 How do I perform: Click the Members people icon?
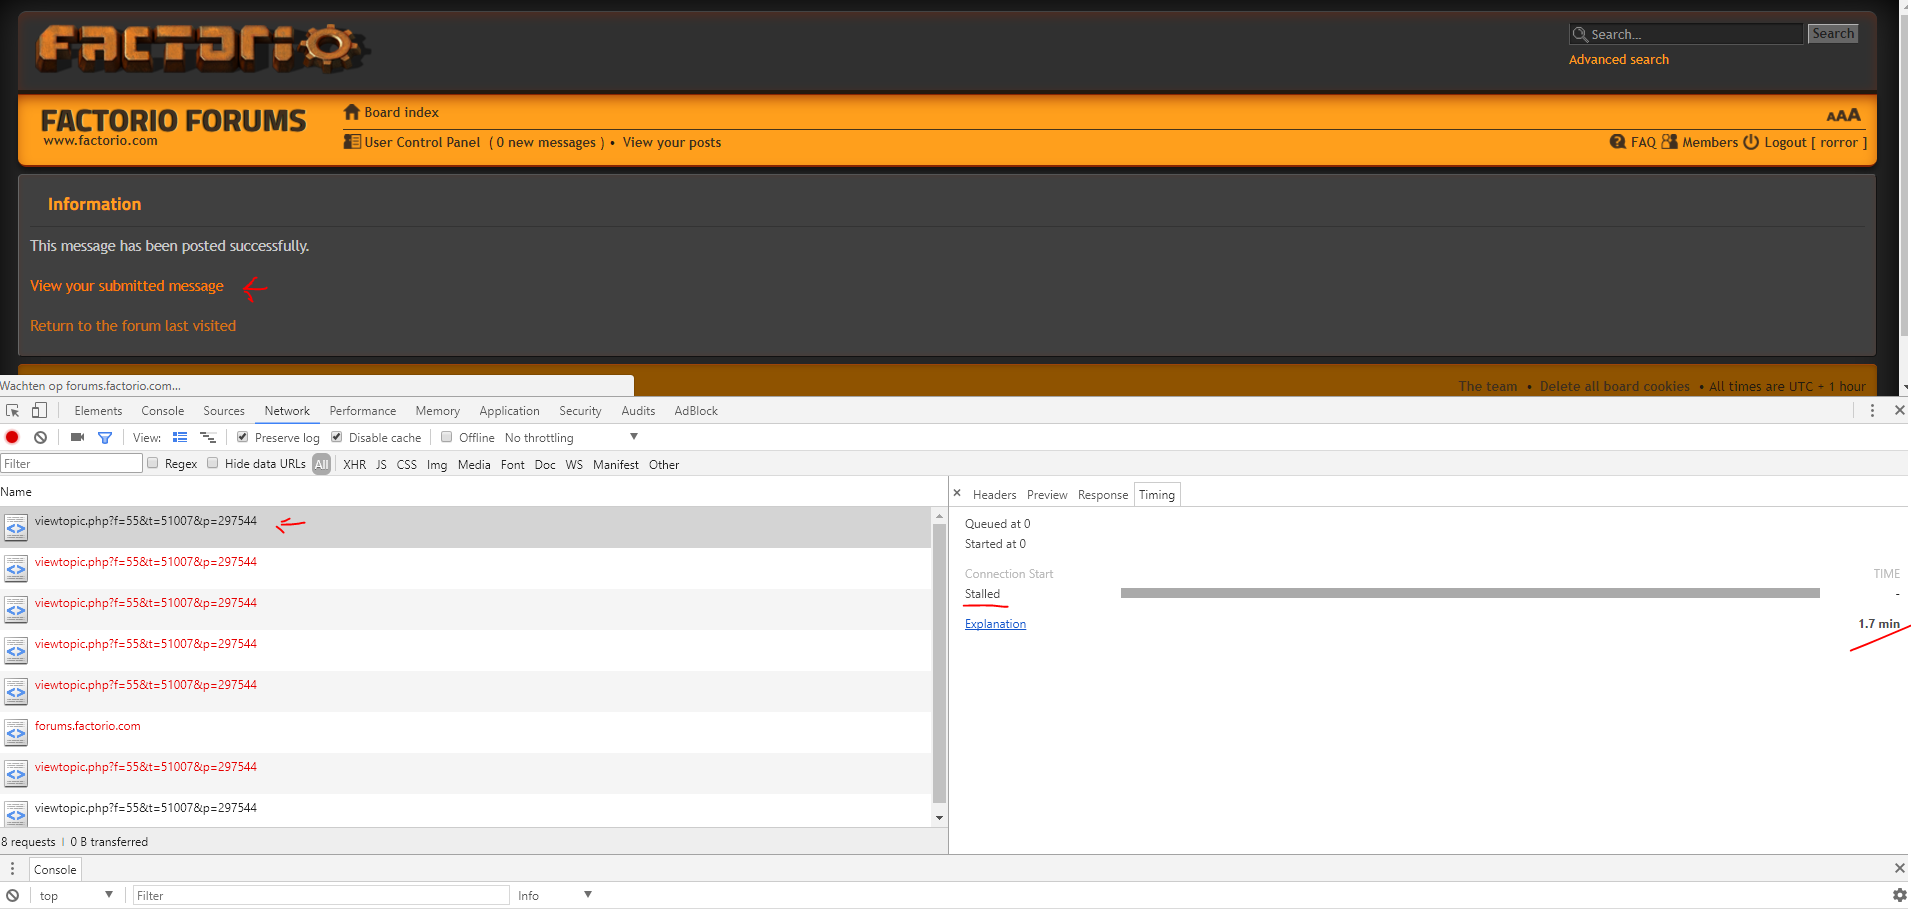tap(1669, 142)
